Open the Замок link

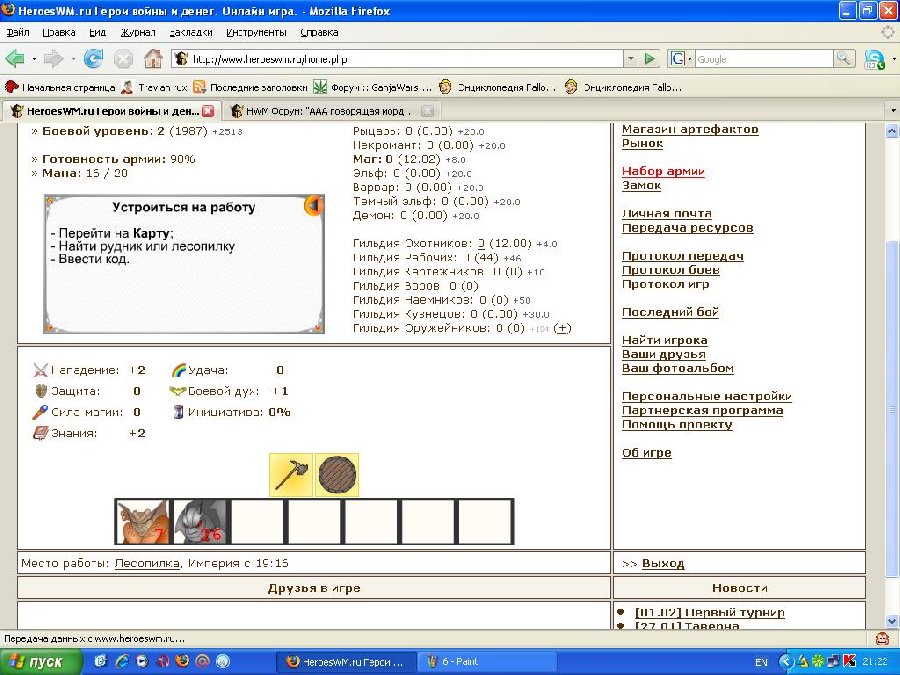(x=641, y=185)
